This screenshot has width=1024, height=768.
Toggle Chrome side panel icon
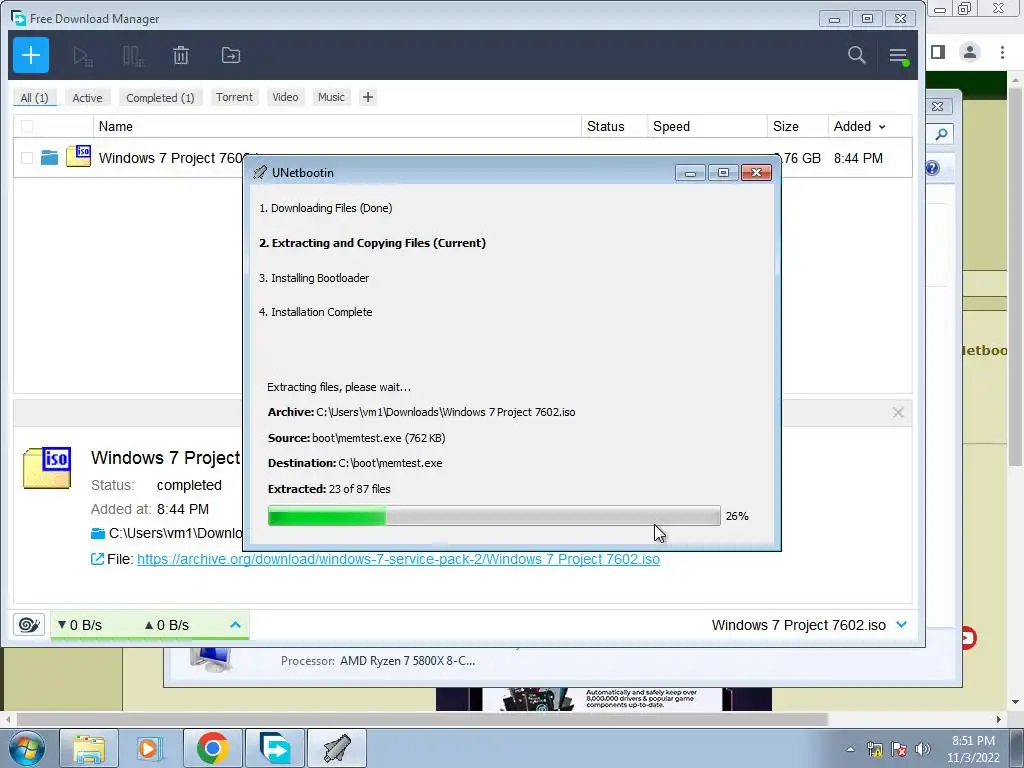(938, 52)
